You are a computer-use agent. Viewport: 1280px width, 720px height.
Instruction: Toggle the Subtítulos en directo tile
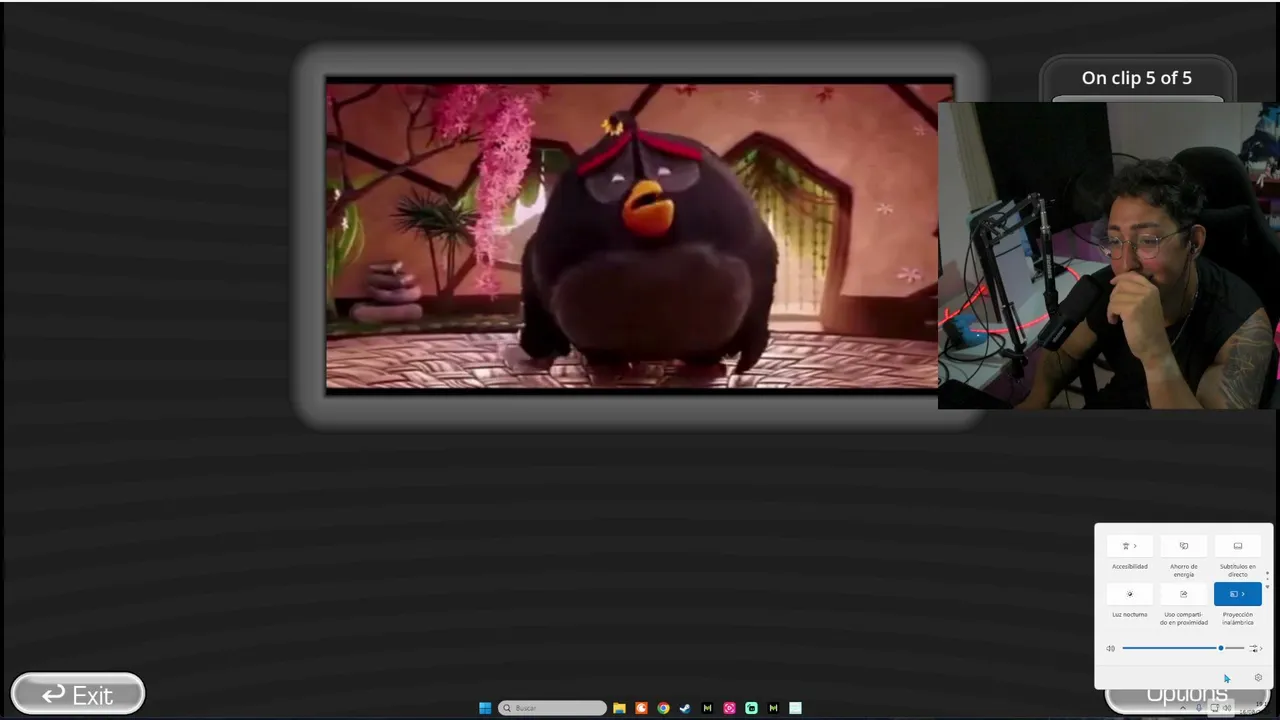tap(1238, 546)
